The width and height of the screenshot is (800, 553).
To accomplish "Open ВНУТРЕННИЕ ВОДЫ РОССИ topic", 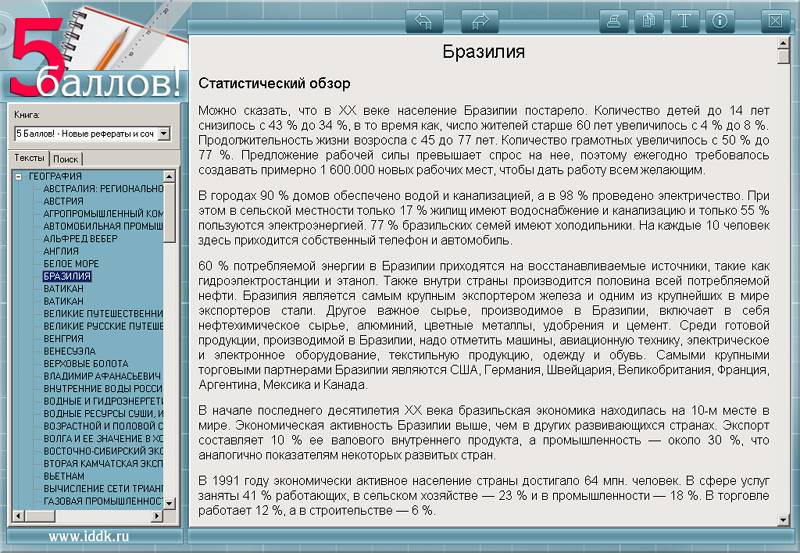I will point(103,389).
